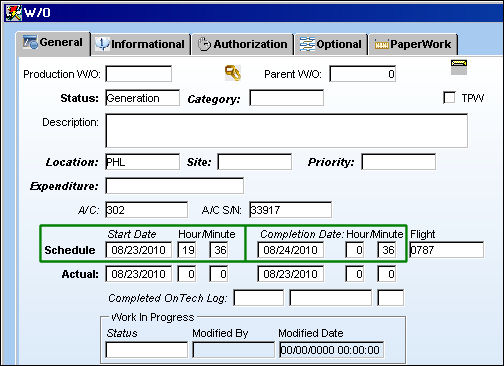Click the Actual start Hour field
Viewport: 504px width, 366px height.
coord(187,274)
